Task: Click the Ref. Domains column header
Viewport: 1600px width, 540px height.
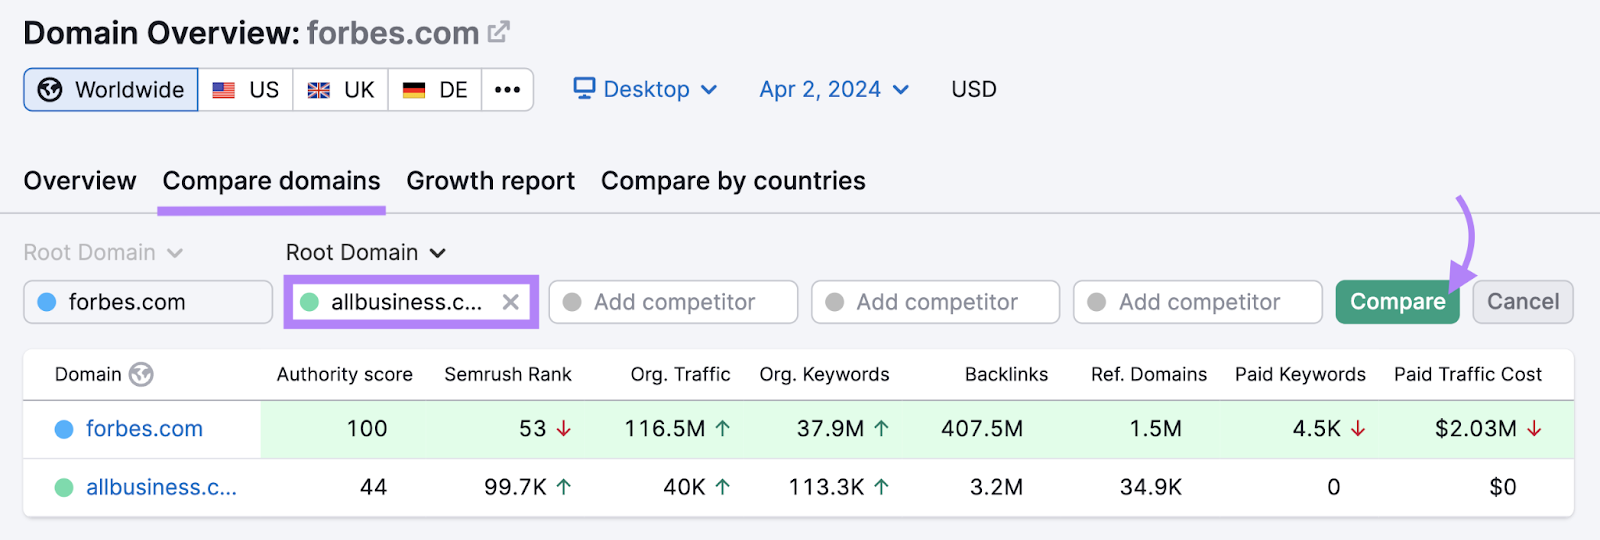Action: coord(1149,375)
